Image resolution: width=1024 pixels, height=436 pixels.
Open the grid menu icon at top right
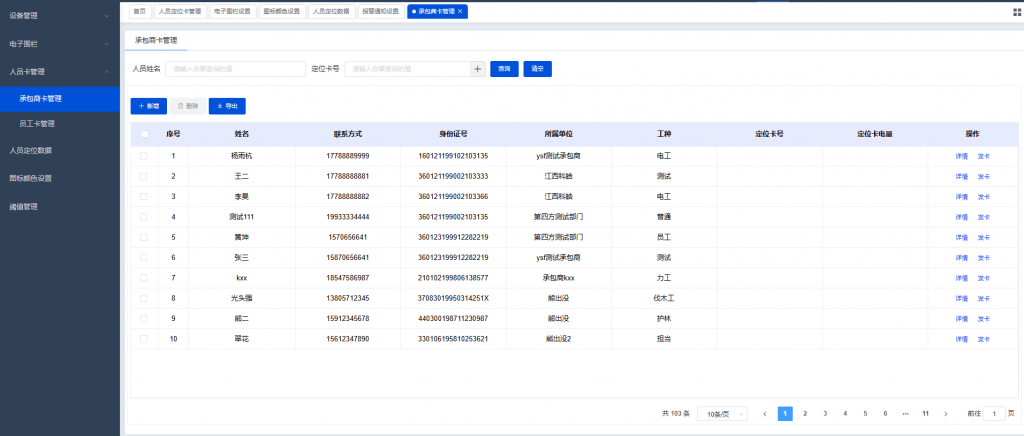1016,12
